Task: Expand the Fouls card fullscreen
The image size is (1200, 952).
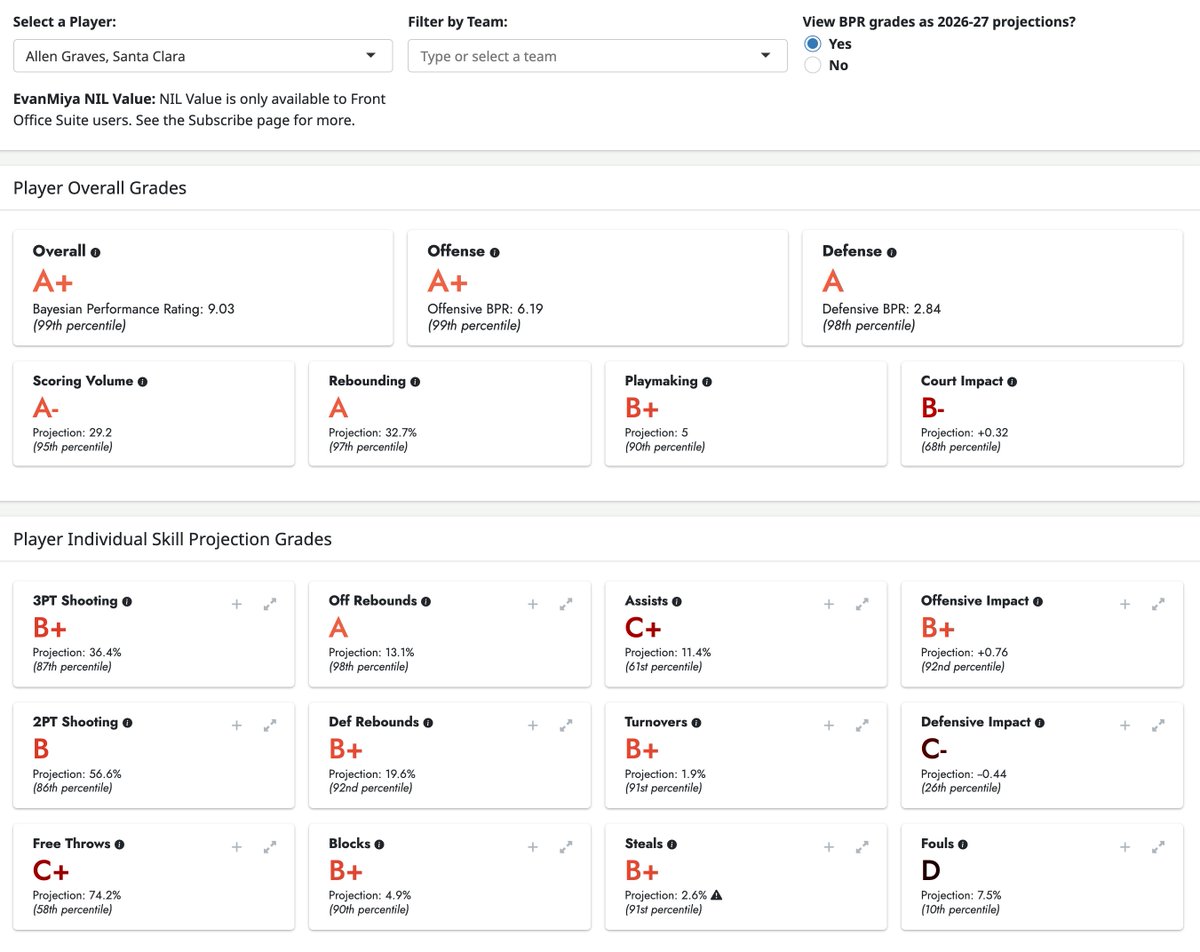Action: pyautogui.click(x=1158, y=847)
